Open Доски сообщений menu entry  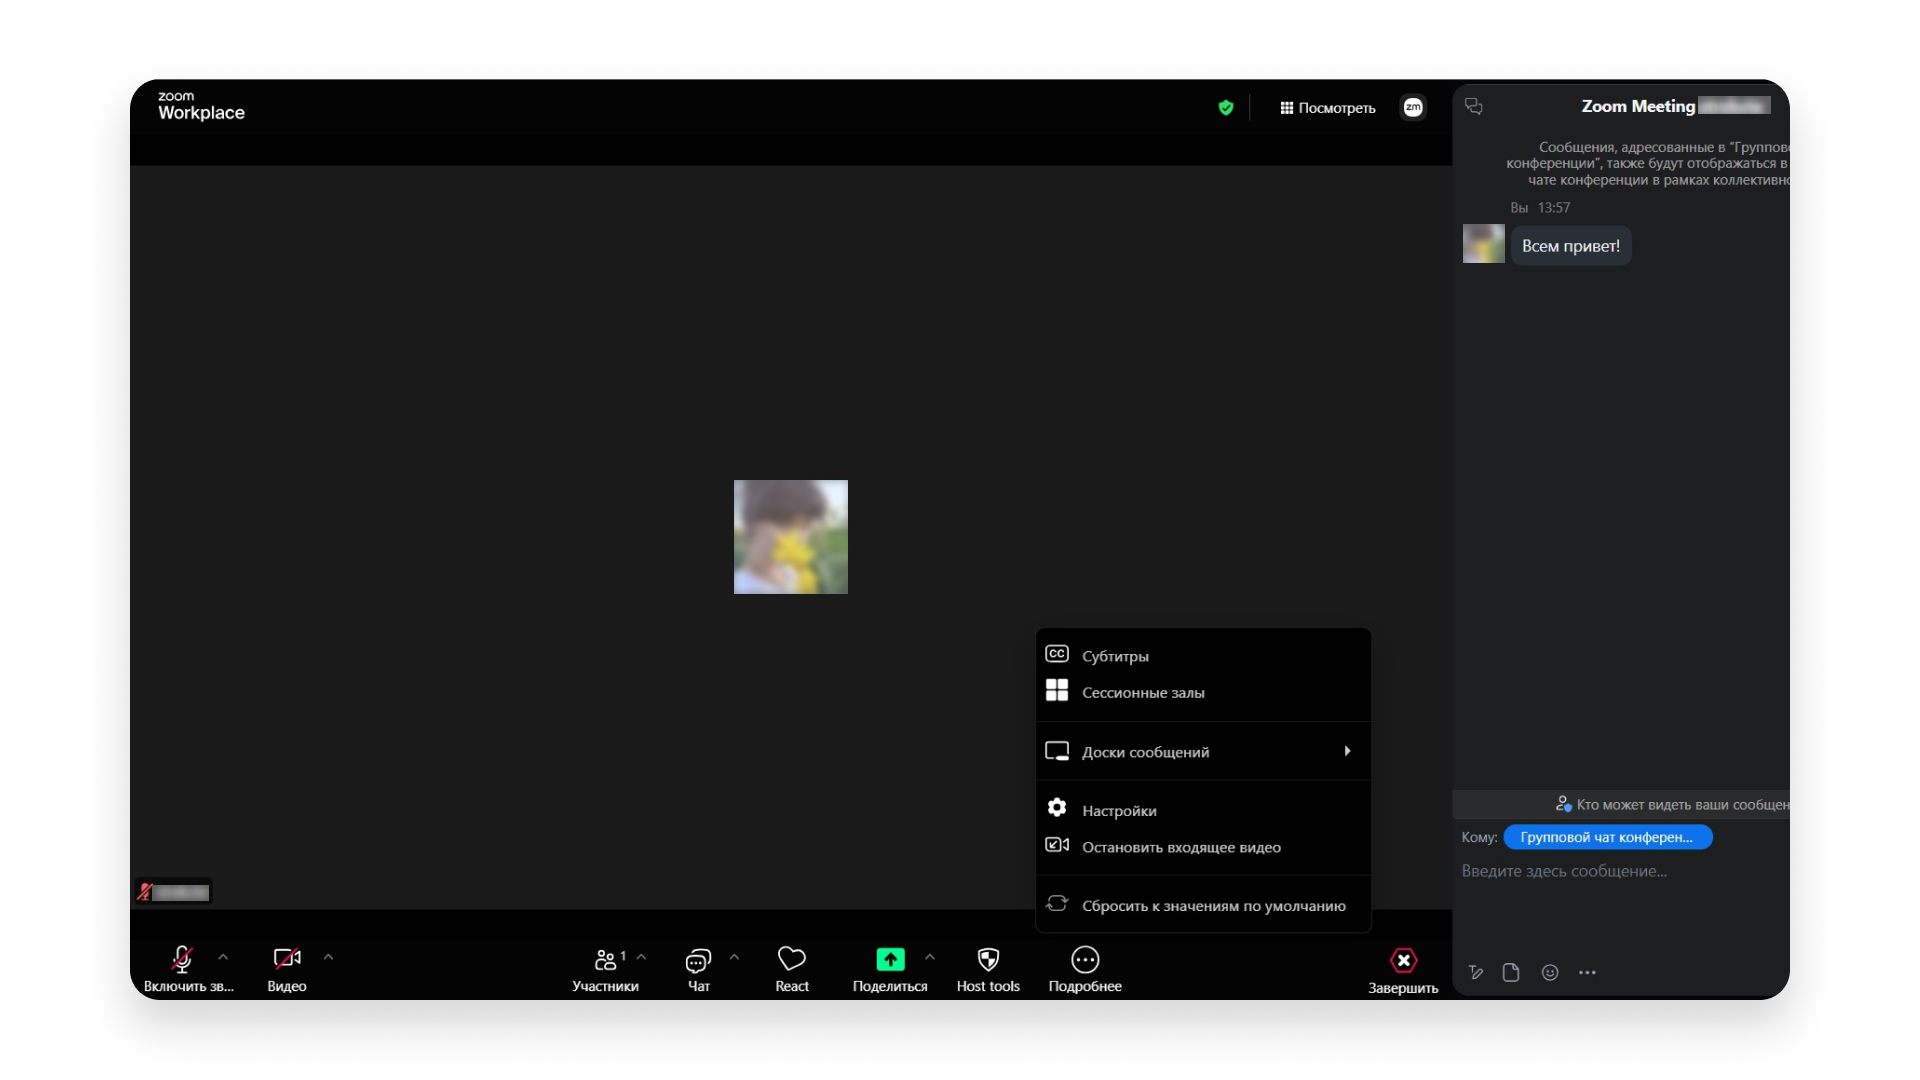(x=1203, y=752)
